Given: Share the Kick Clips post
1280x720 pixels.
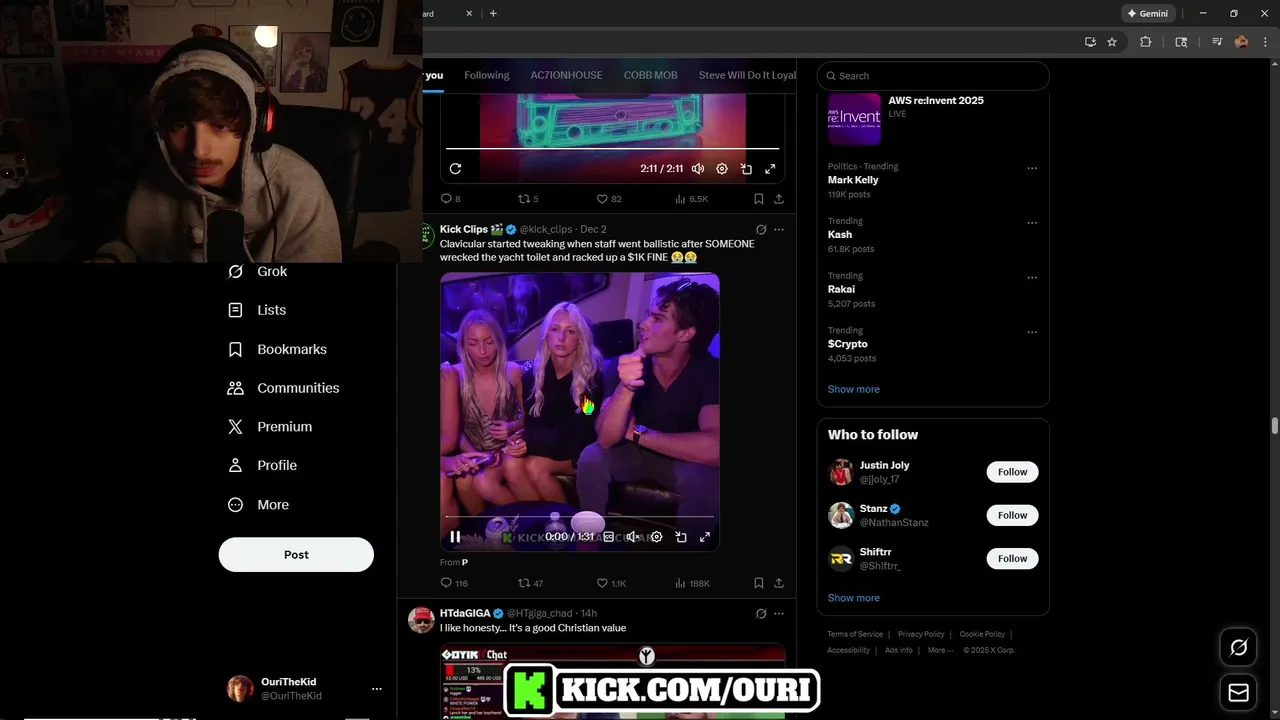Looking at the screenshot, I should (779, 583).
